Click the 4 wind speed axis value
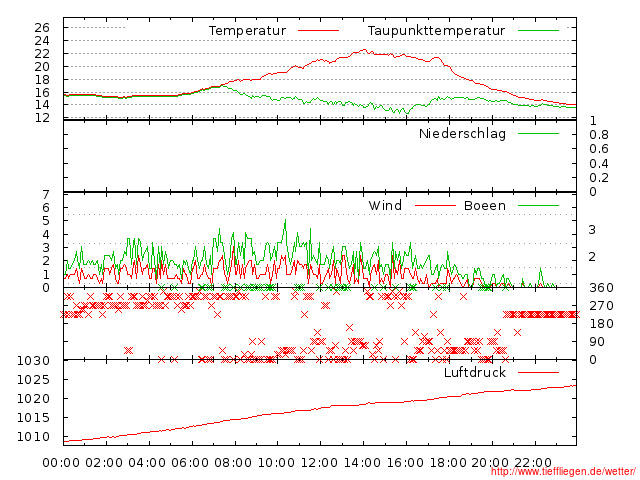 click(46, 235)
